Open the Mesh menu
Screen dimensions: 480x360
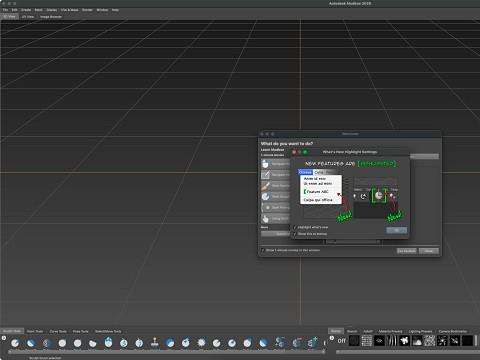point(39,10)
